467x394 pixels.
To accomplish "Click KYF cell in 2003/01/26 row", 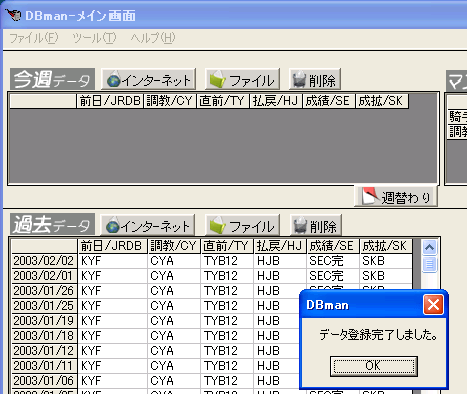I will point(112,291).
